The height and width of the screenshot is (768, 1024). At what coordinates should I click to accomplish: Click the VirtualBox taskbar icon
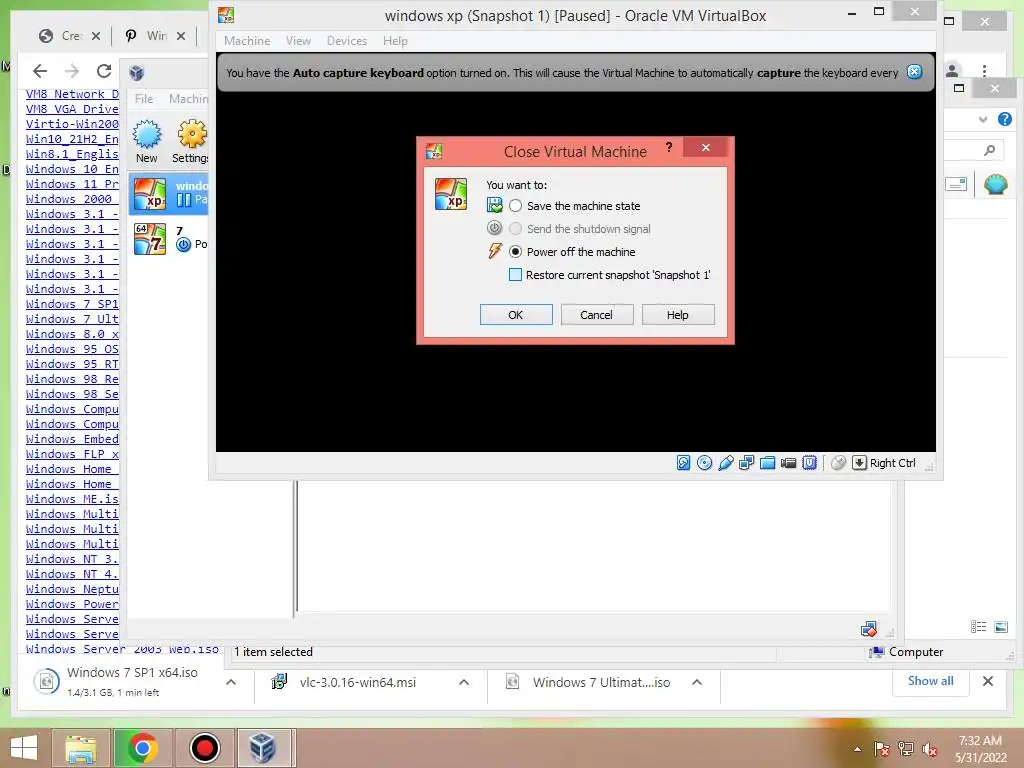pos(263,748)
